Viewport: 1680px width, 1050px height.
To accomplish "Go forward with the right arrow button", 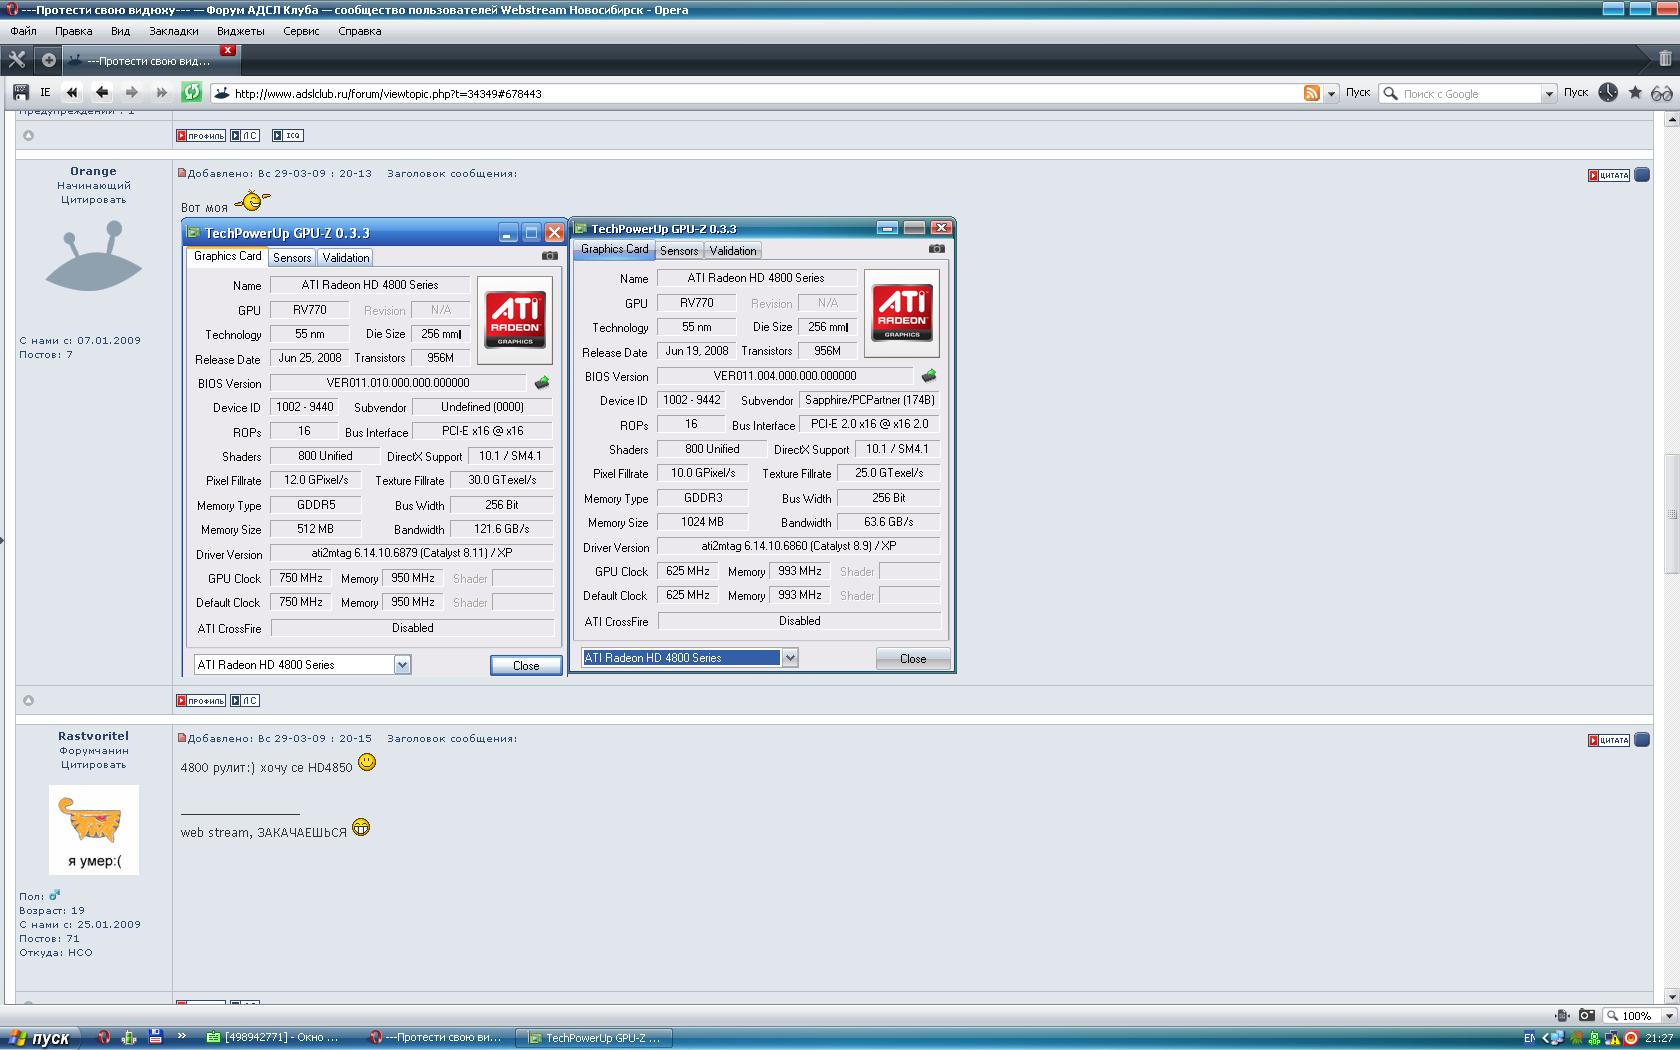I will coord(131,92).
